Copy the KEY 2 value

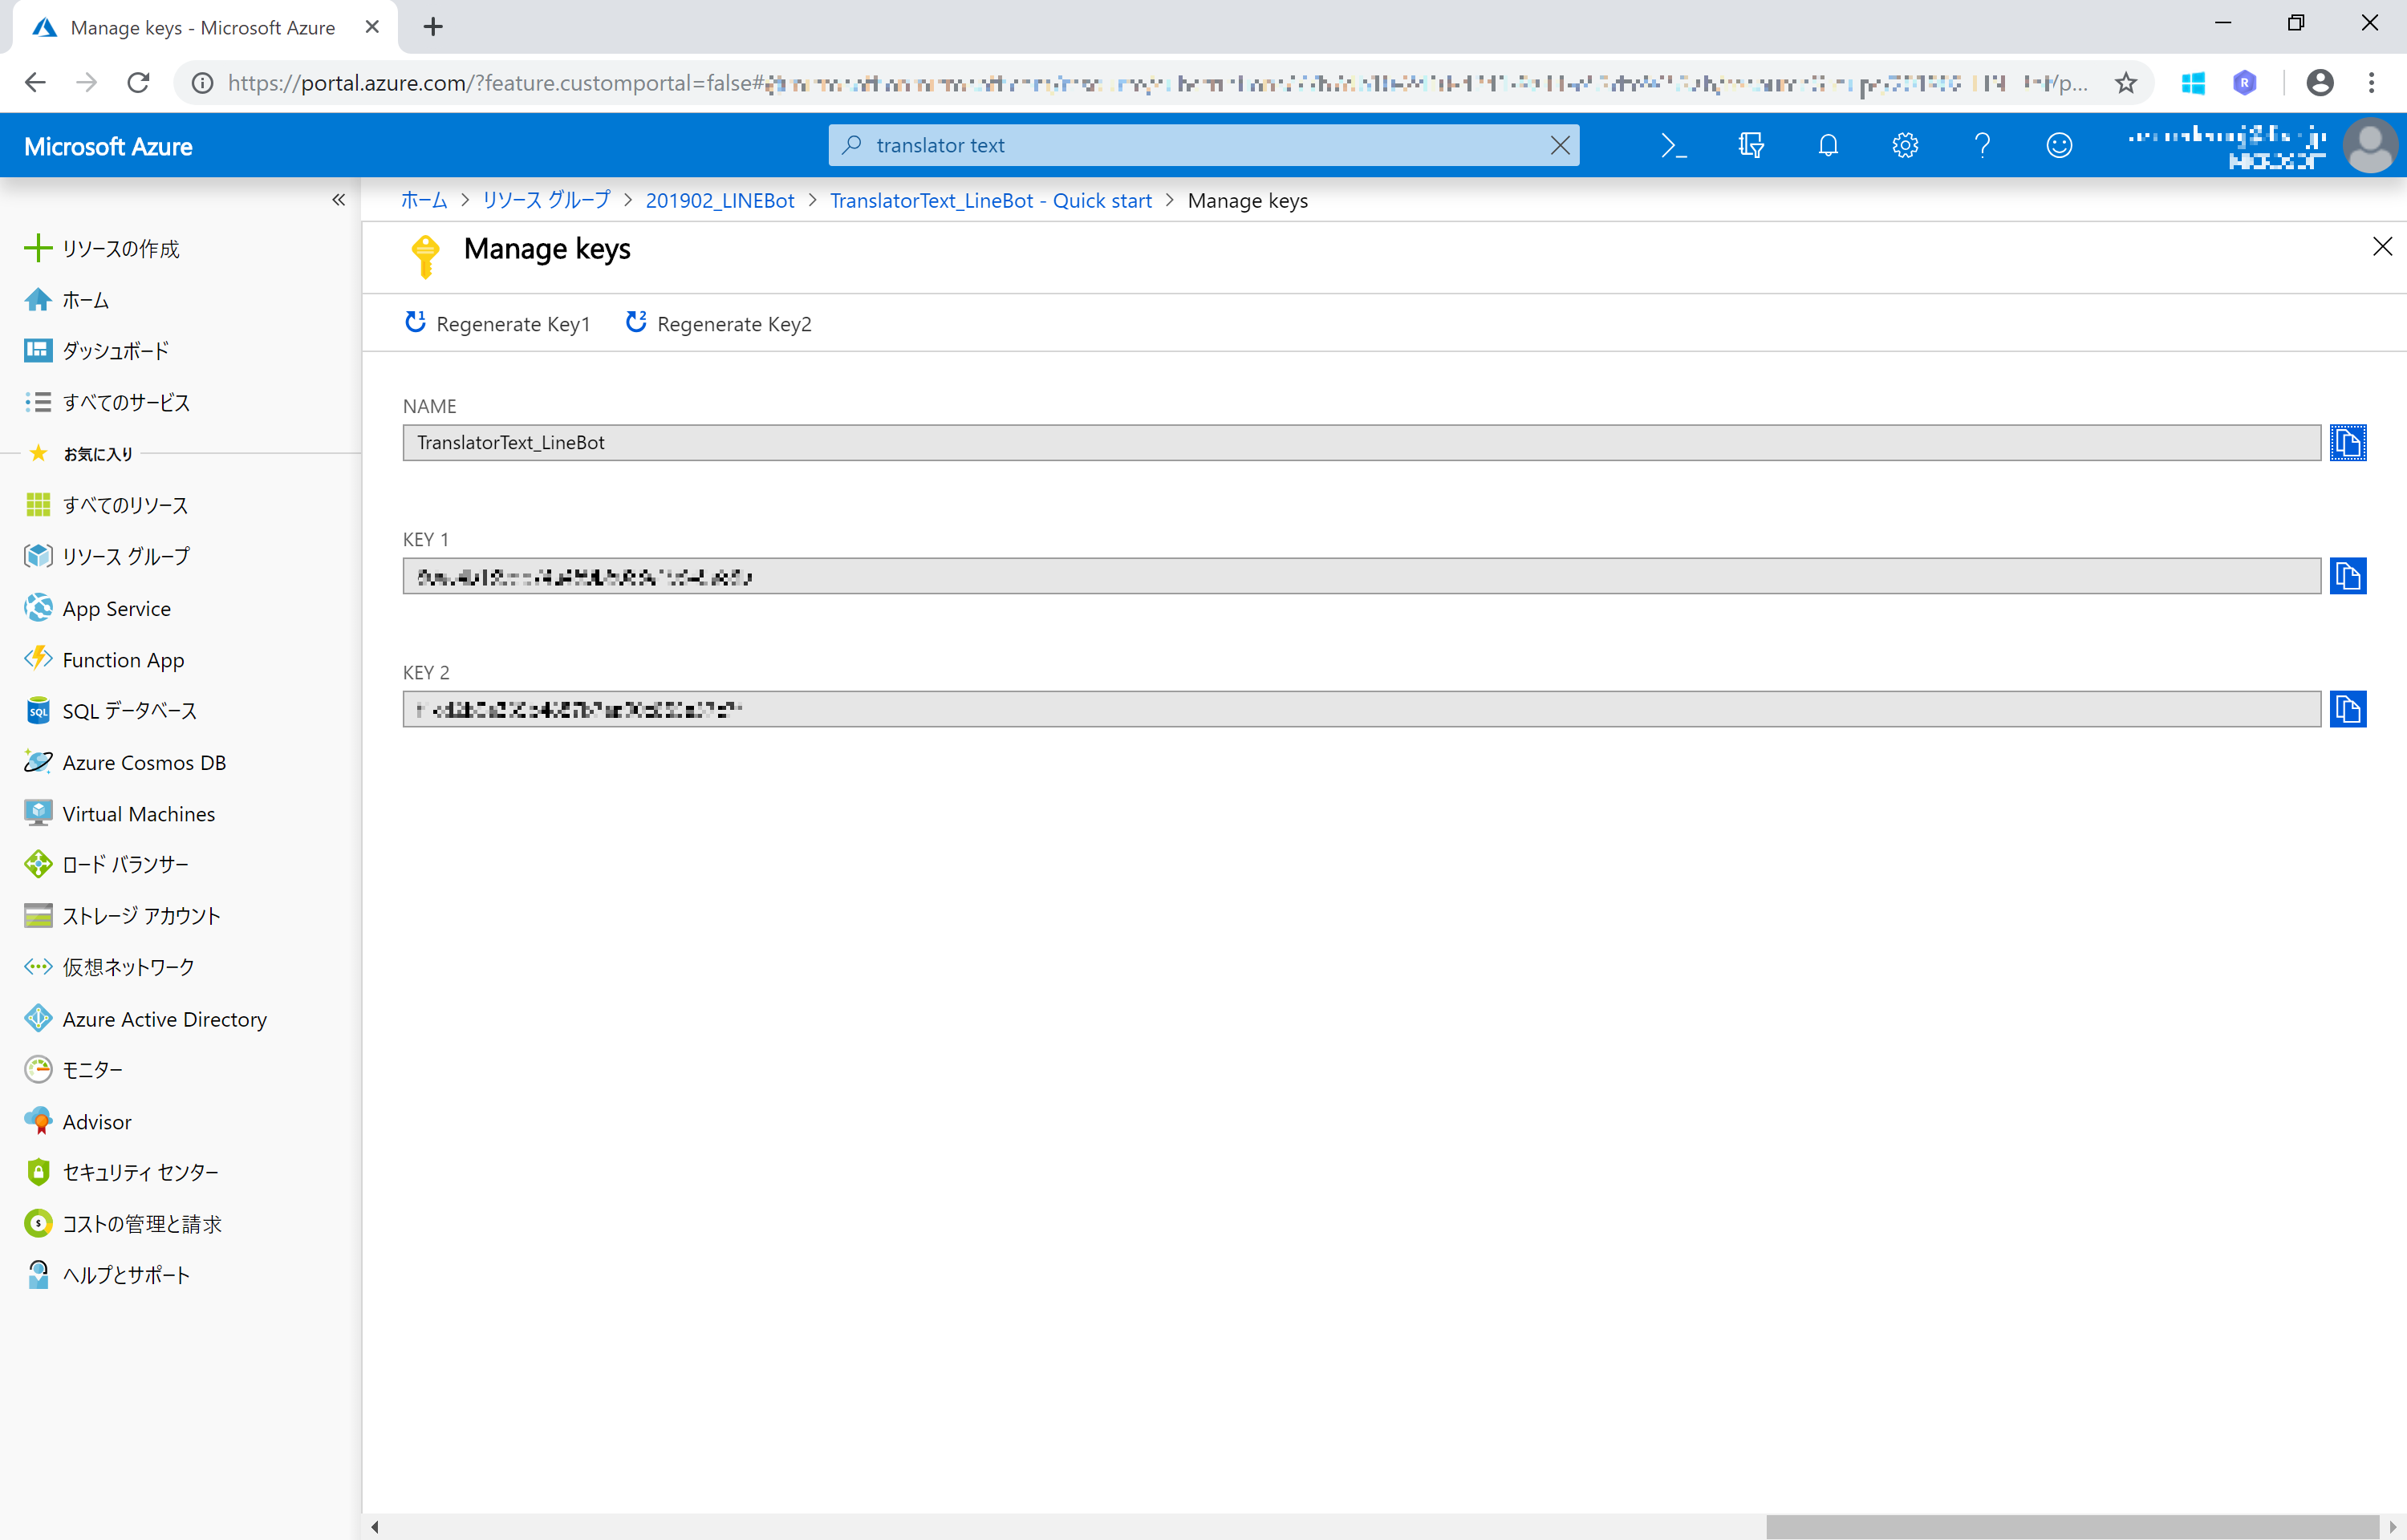coord(2347,709)
